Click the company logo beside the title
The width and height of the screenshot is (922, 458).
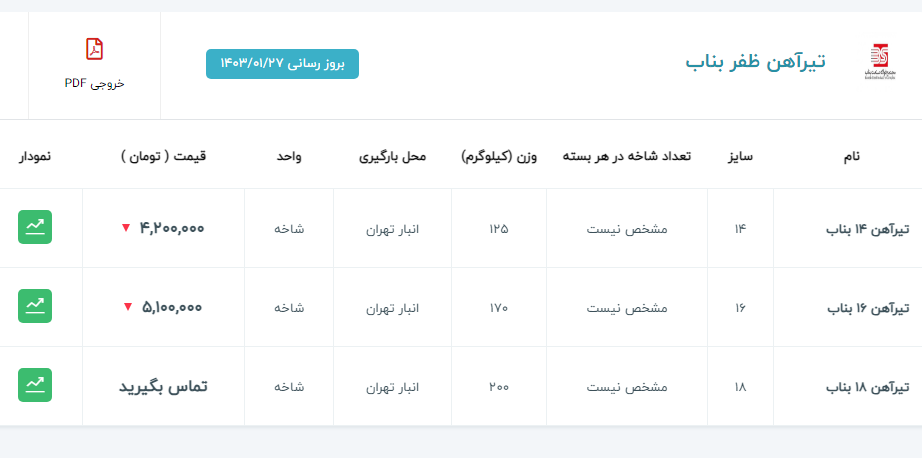click(877, 62)
